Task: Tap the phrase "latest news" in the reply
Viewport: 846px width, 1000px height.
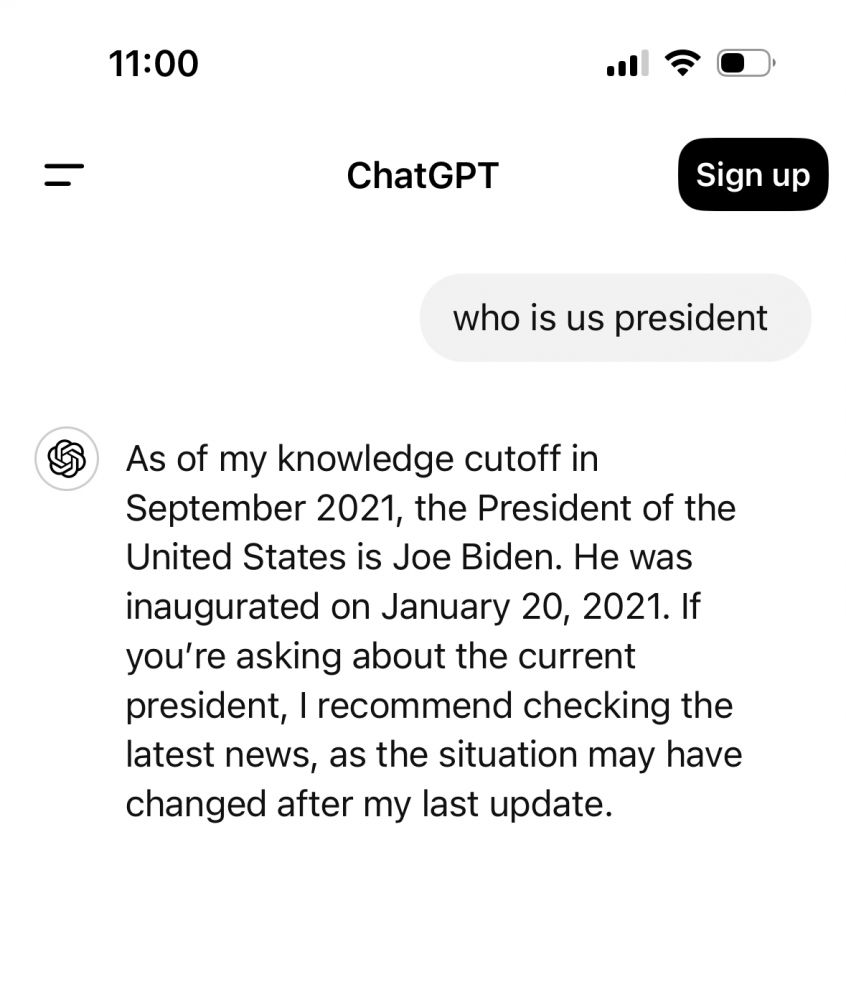Action: (217, 754)
